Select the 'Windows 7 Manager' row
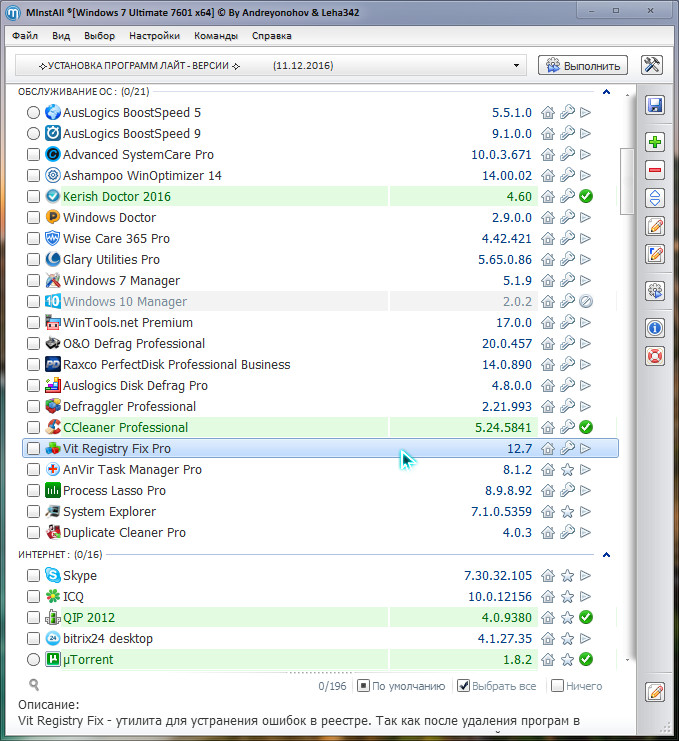This screenshot has width=679, height=741. (x=320, y=281)
